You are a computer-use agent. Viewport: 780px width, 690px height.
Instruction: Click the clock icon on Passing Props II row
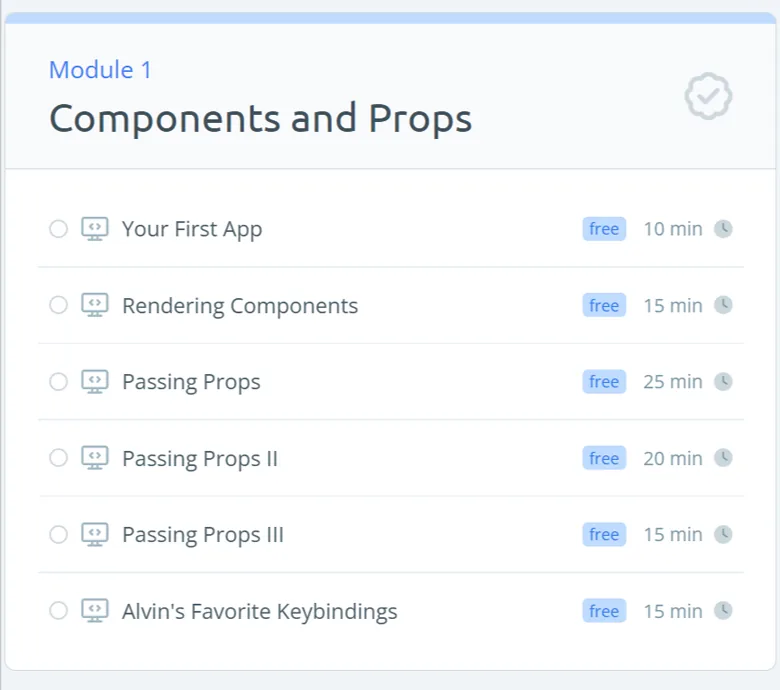coord(723,458)
